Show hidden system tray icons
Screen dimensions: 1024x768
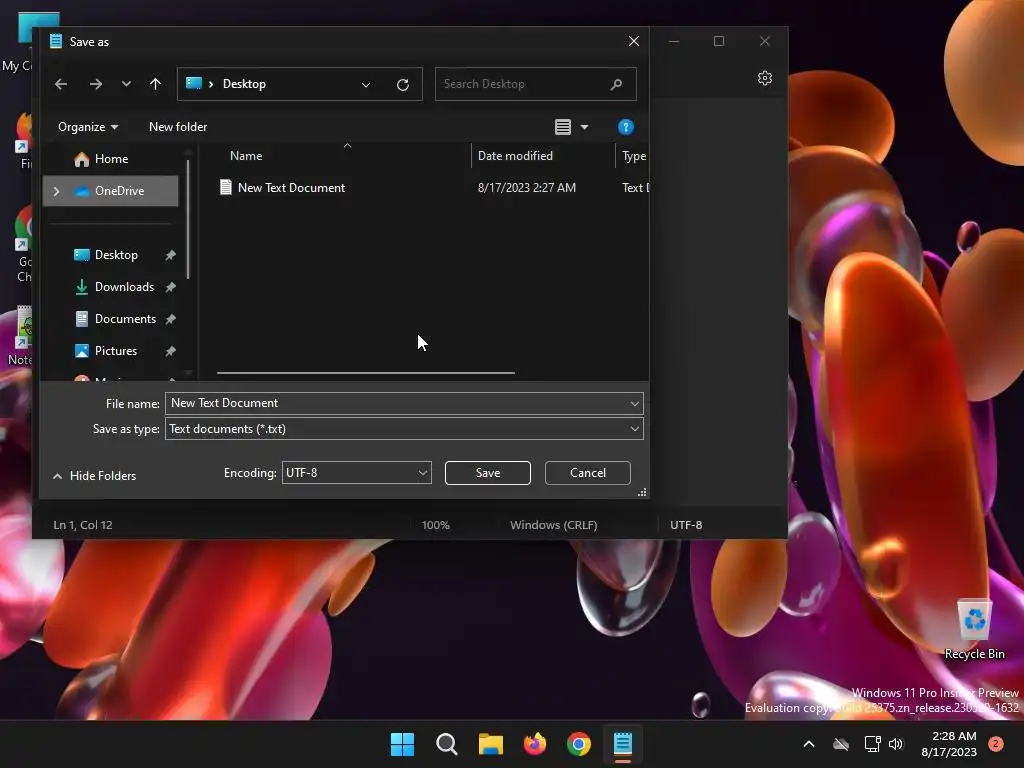click(x=808, y=744)
